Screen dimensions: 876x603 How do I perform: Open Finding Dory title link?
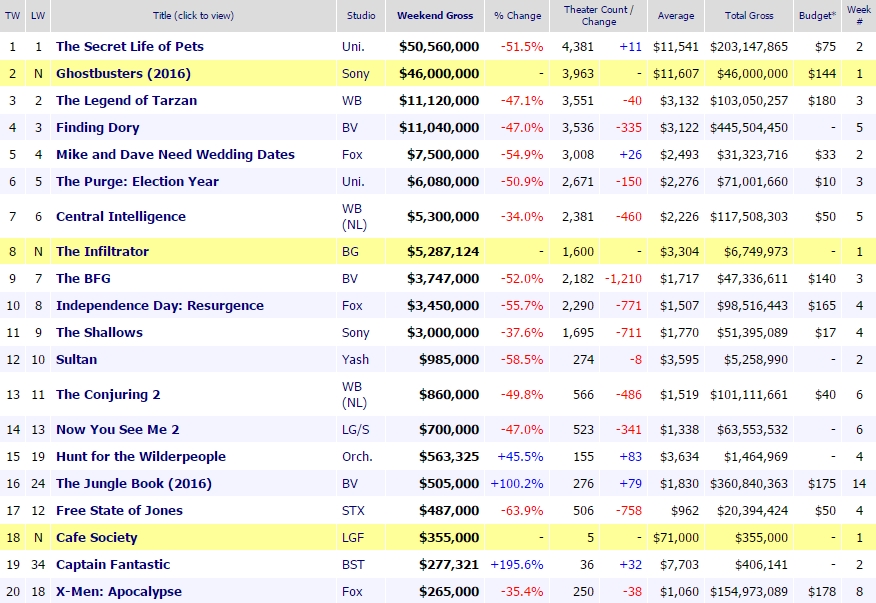pyautogui.click(x=98, y=127)
